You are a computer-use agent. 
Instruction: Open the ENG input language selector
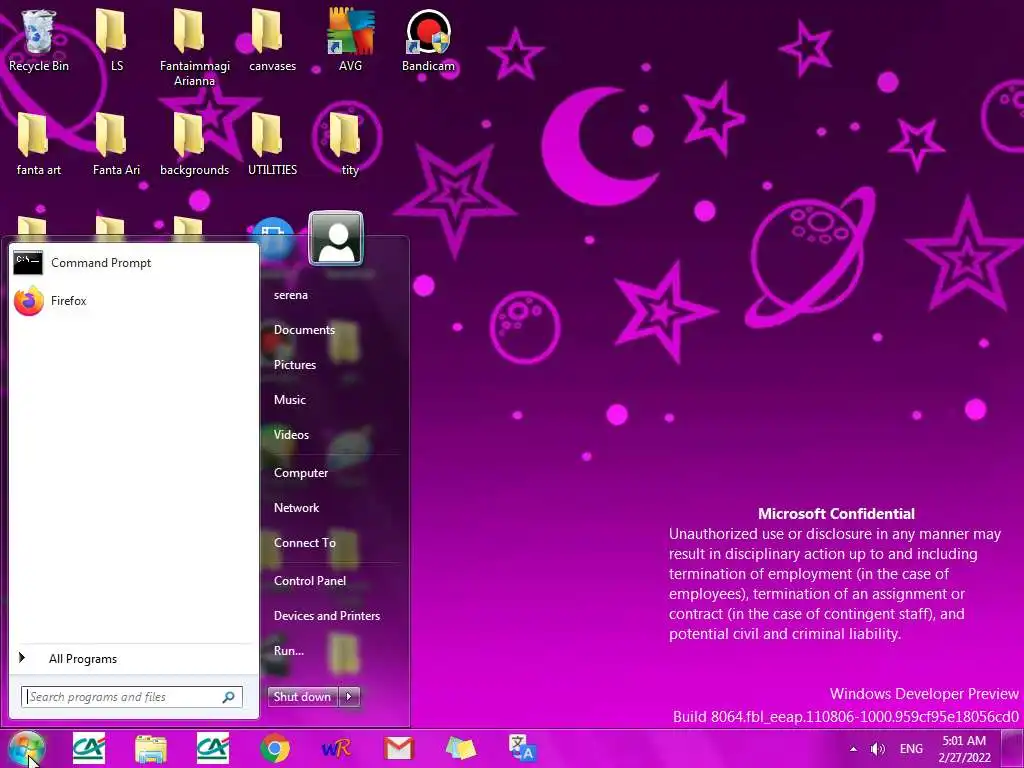coord(911,749)
